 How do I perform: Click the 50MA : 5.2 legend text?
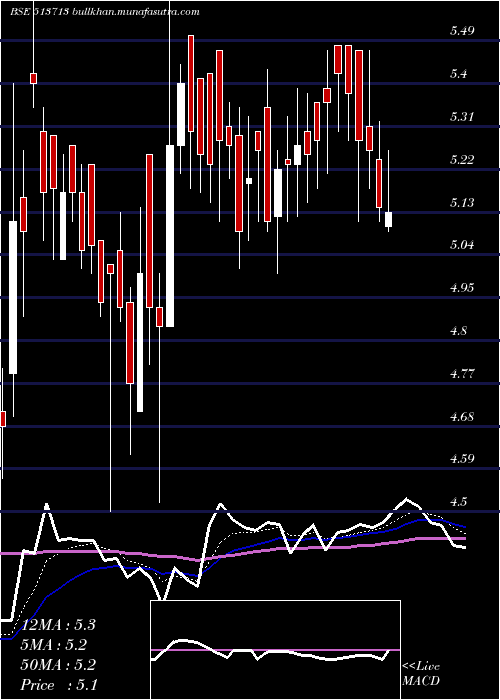(x=58, y=665)
